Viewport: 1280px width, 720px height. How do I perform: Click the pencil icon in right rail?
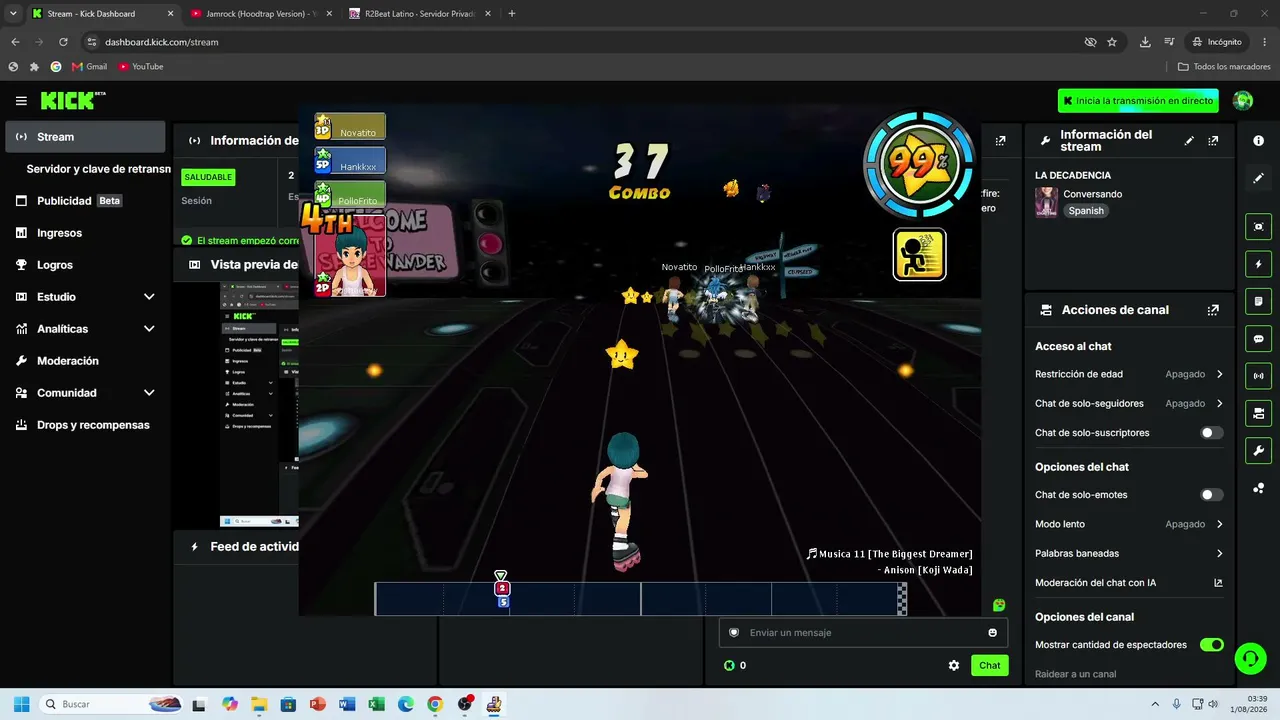[x=1258, y=178]
